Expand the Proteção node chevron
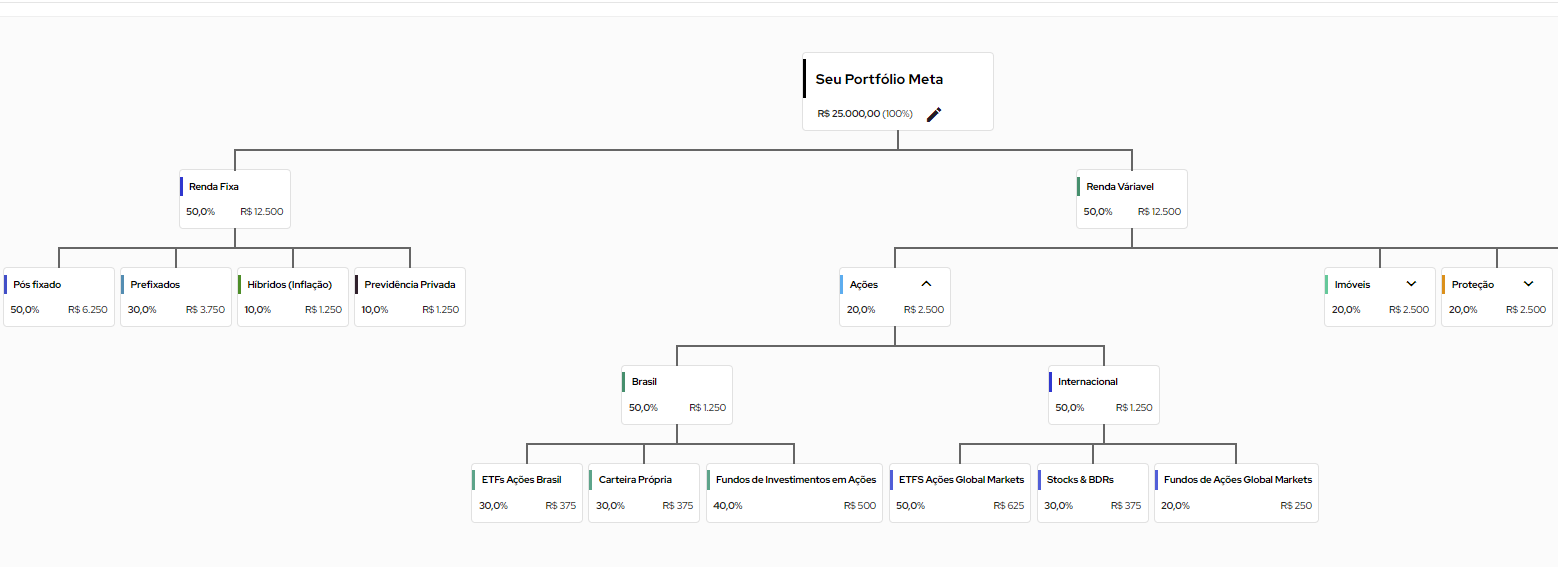 pos(1528,284)
